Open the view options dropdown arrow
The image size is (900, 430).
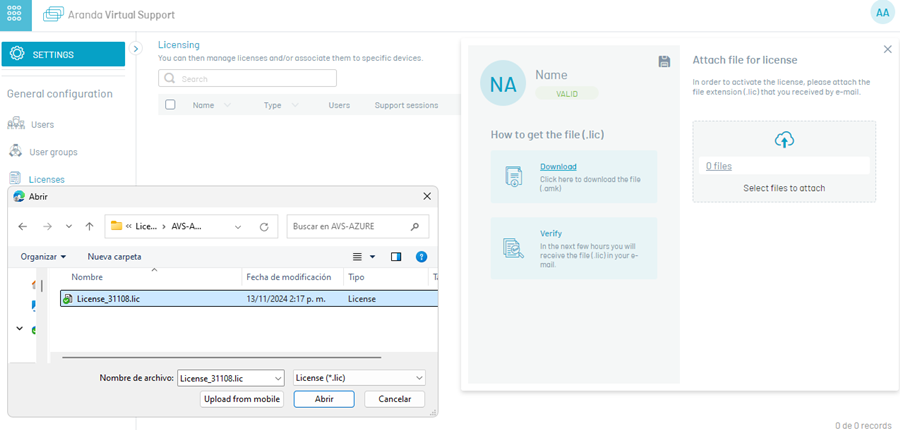372,257
